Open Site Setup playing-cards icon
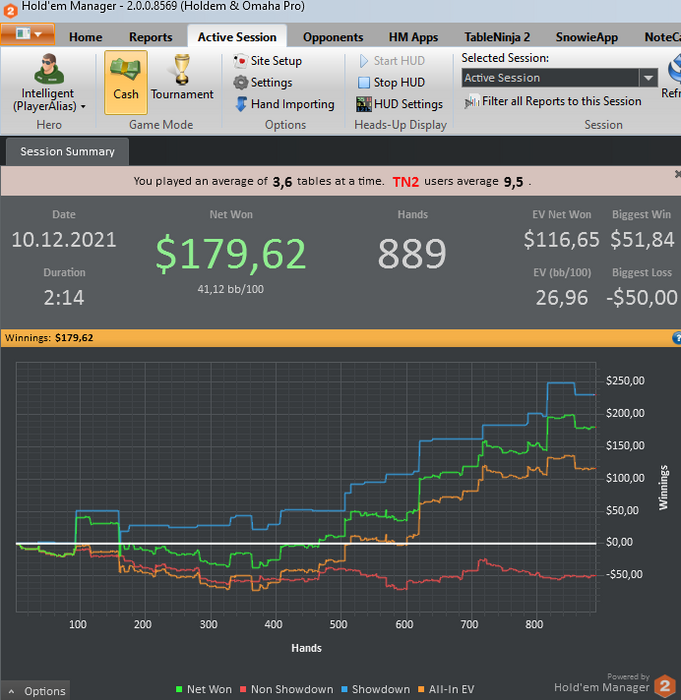 tap(240, 61)
